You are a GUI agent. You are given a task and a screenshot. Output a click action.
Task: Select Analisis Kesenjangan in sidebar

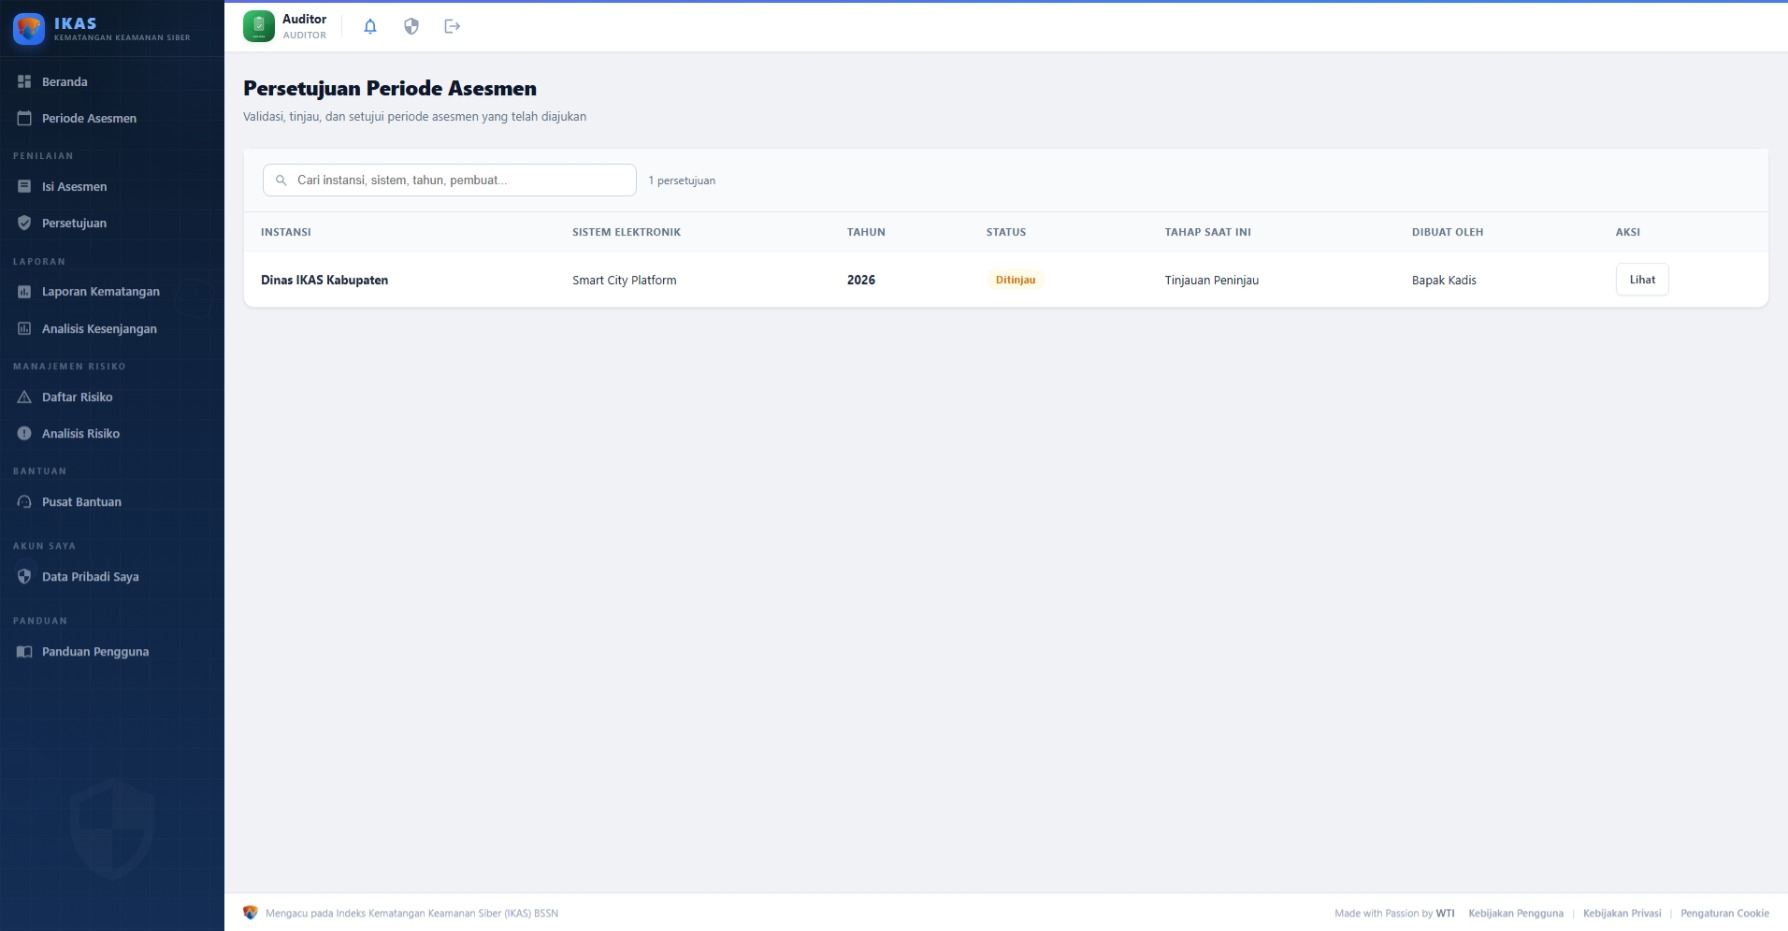click(99, 329)
